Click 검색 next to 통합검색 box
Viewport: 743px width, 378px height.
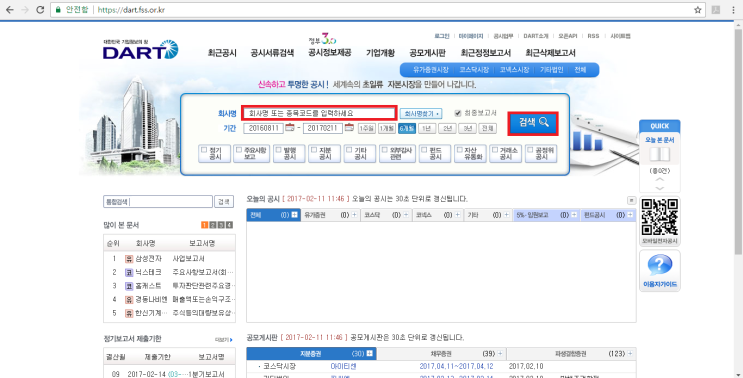point(224,202)
